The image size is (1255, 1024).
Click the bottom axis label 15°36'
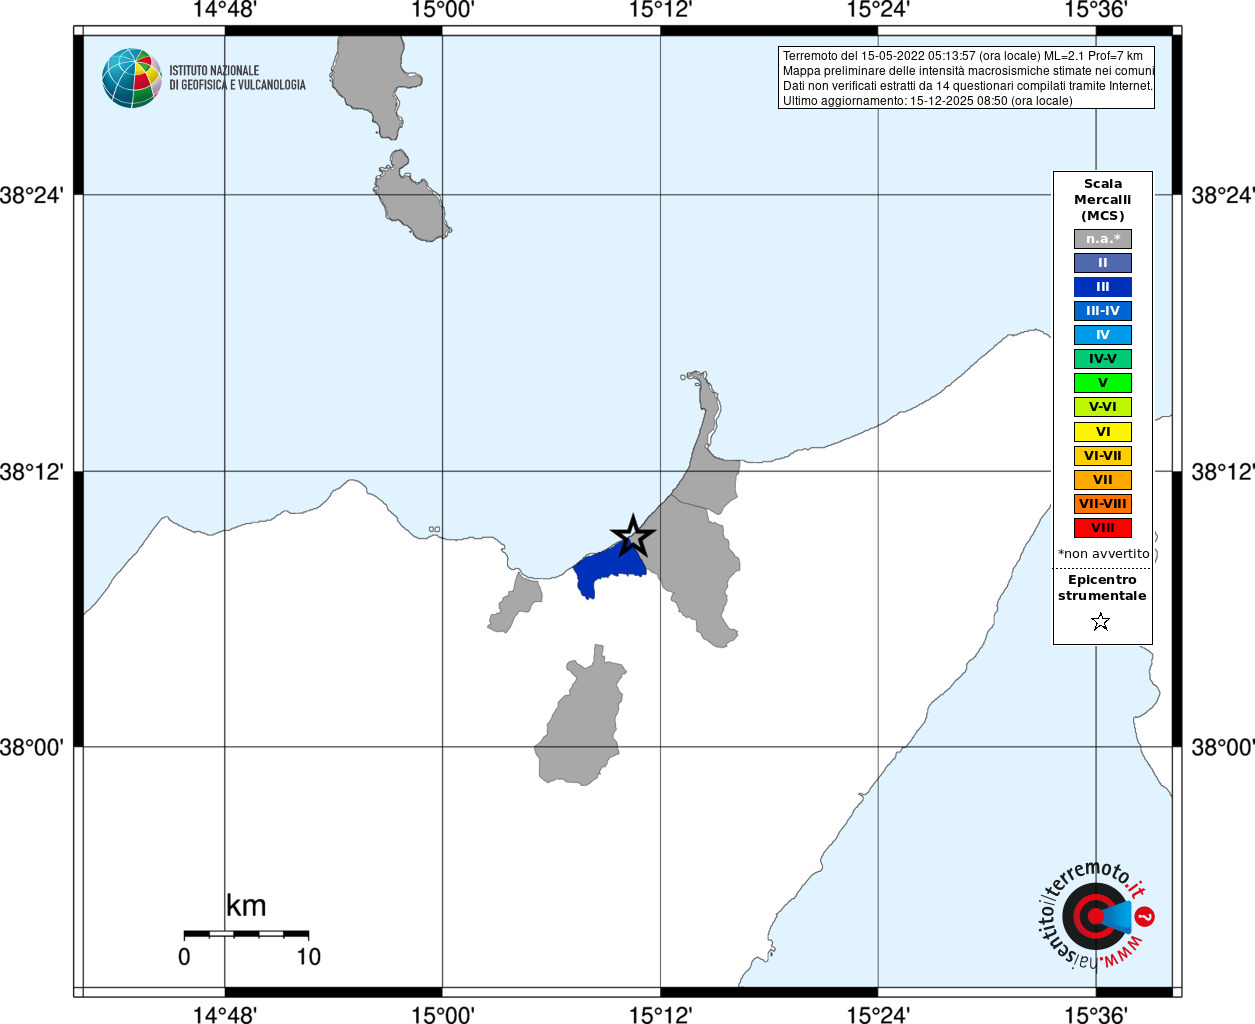(x=1096, y=1014)
